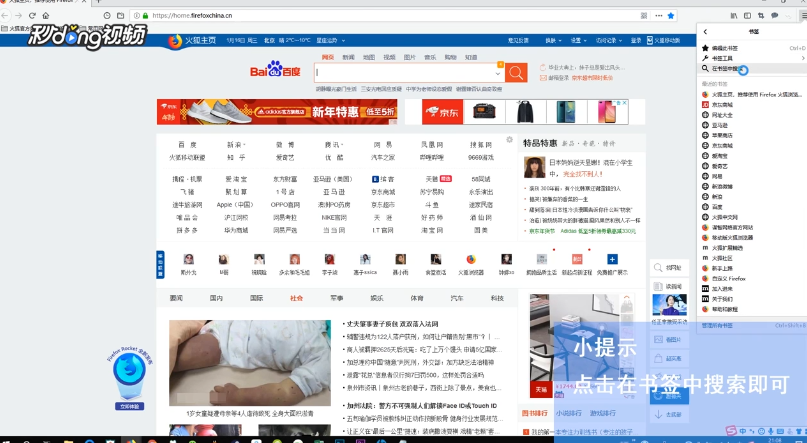Switch to the 国内 news tab
This screenshot has height=443, width=807.
pyautogui.click(x=216, y=298)
